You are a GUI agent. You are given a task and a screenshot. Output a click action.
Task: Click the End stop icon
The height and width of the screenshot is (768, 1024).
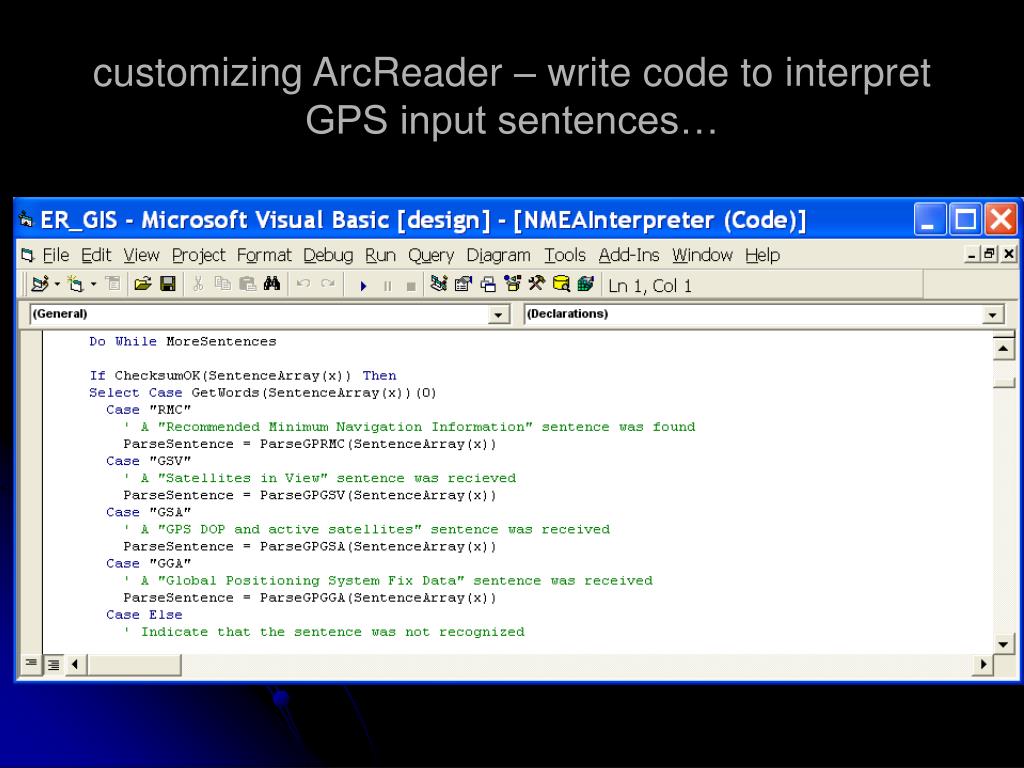411,286
